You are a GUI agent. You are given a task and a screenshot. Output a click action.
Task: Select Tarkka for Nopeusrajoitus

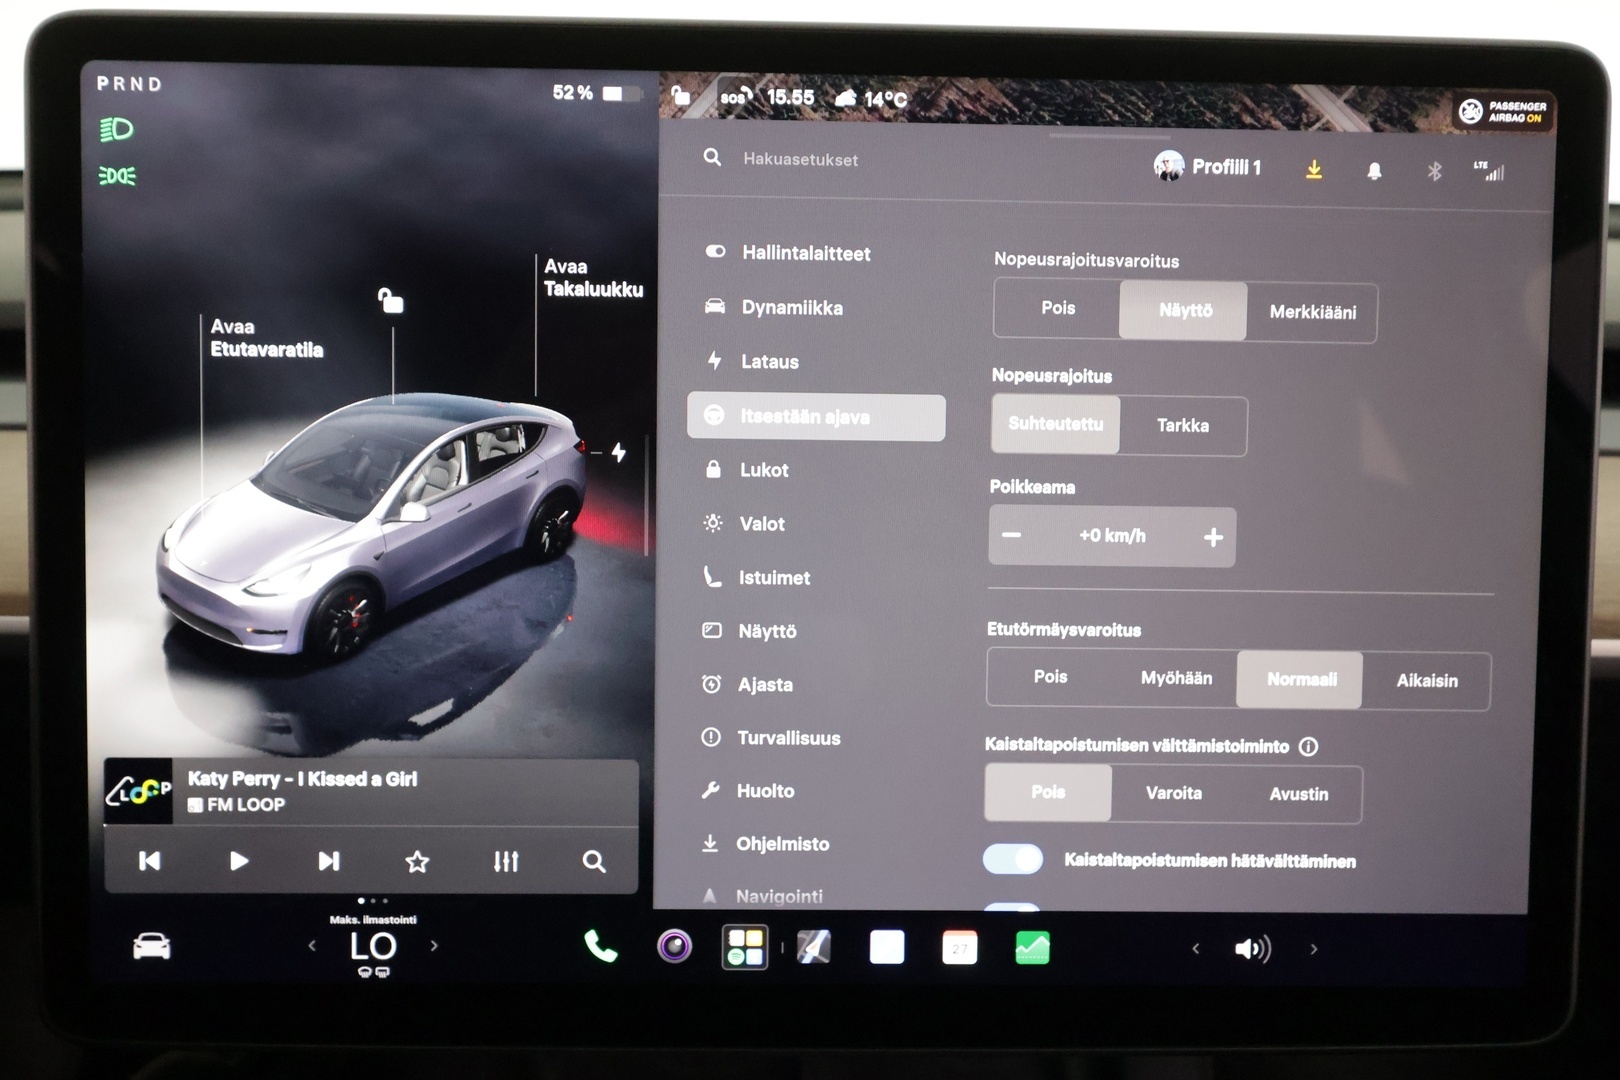1183,426
